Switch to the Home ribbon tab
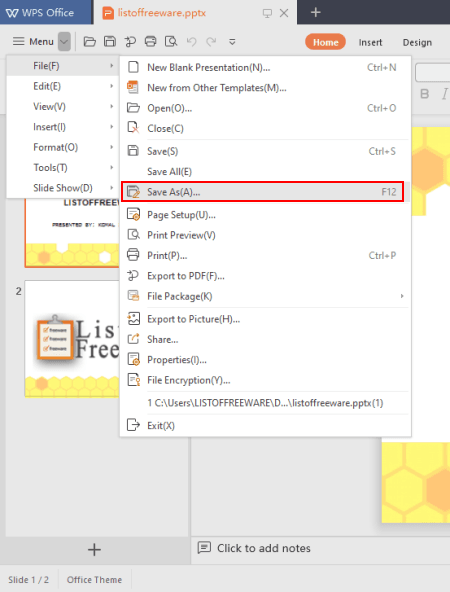The height and width of the screenshot is (592, 450). pyautogui.click(x=325, y=42)
